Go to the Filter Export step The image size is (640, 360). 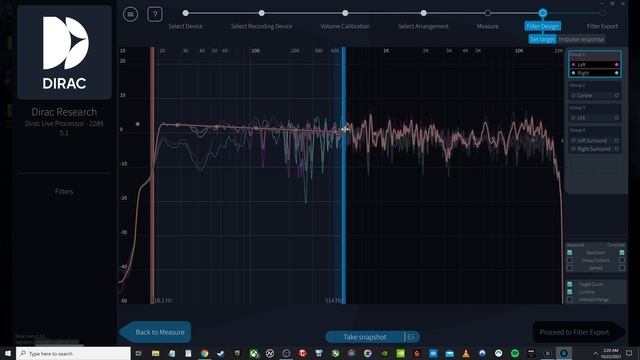click(x=602, y=26)
